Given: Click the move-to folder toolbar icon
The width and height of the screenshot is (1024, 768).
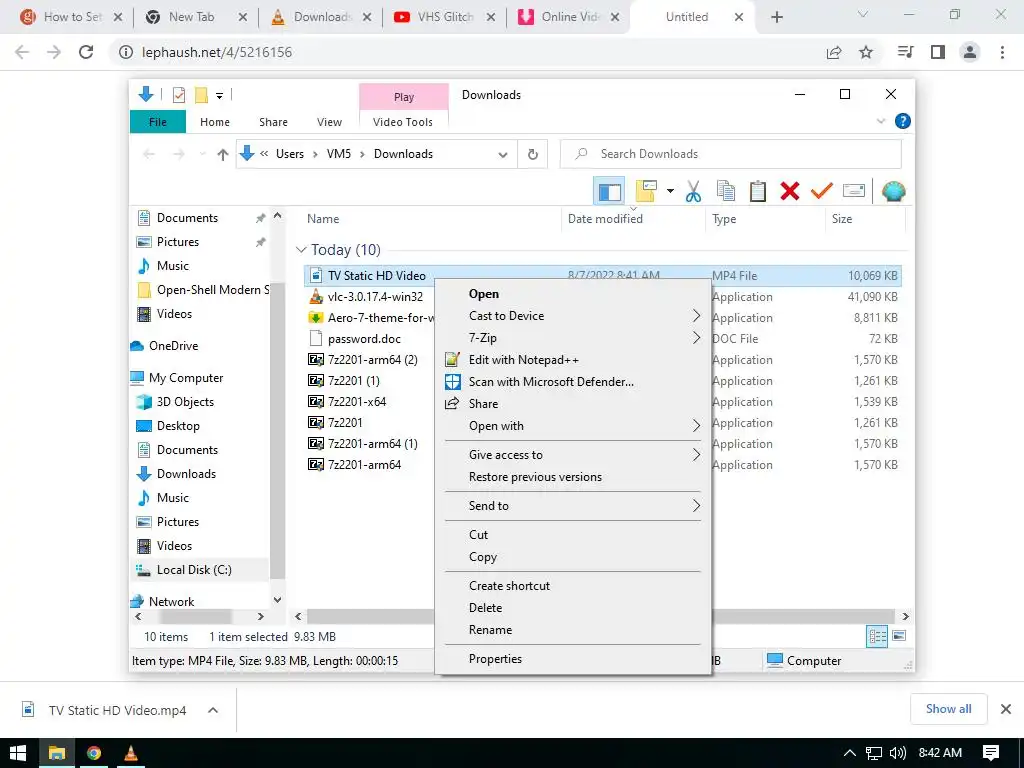Looking at the screenshot, I should coord(646,191).
